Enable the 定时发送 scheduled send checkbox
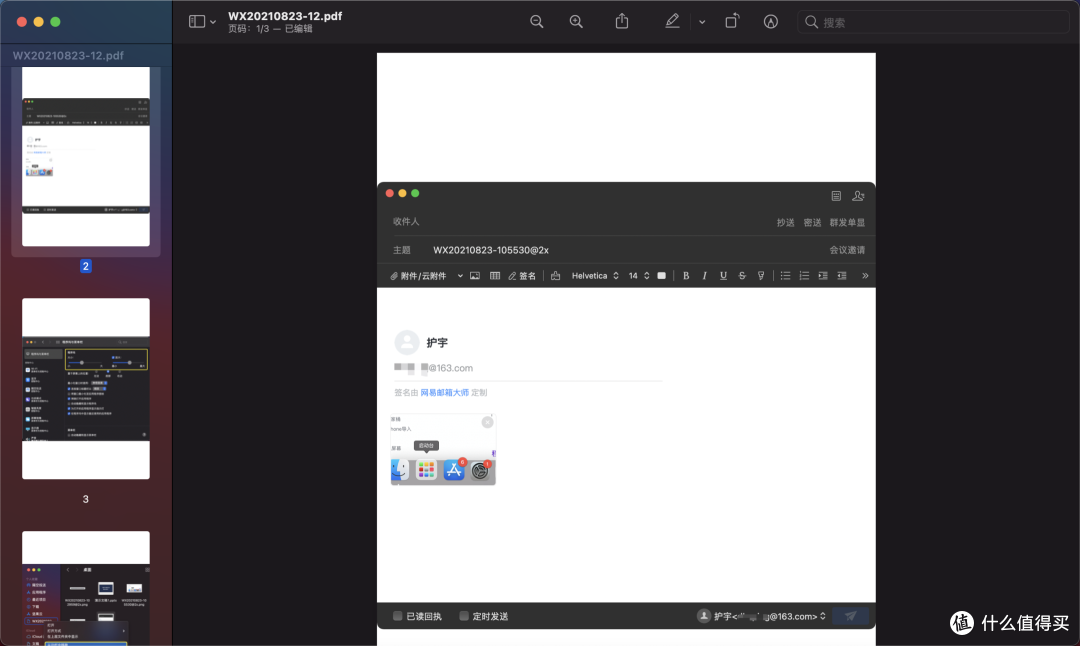Image resolution: width=1080 pixels, height=646 pixels. click(463, 616)
